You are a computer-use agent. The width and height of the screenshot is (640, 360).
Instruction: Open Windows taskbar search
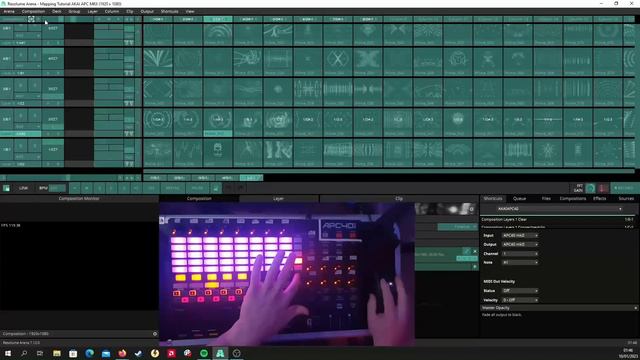pos(24,353)
